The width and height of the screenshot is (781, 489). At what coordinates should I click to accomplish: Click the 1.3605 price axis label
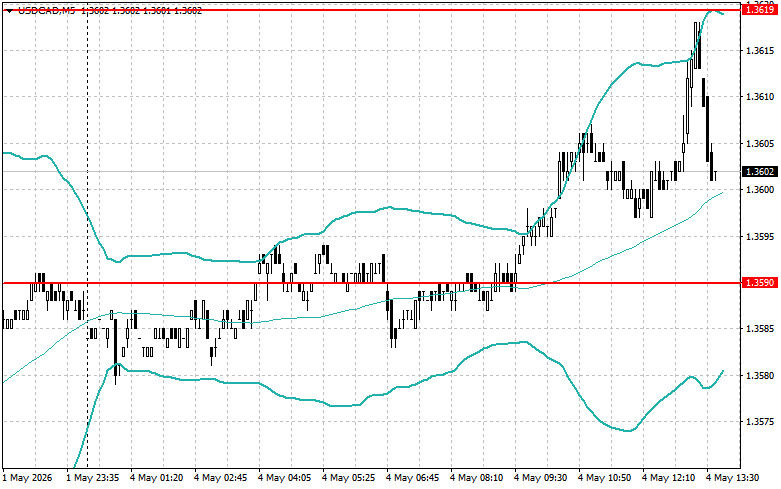point(760,144)
